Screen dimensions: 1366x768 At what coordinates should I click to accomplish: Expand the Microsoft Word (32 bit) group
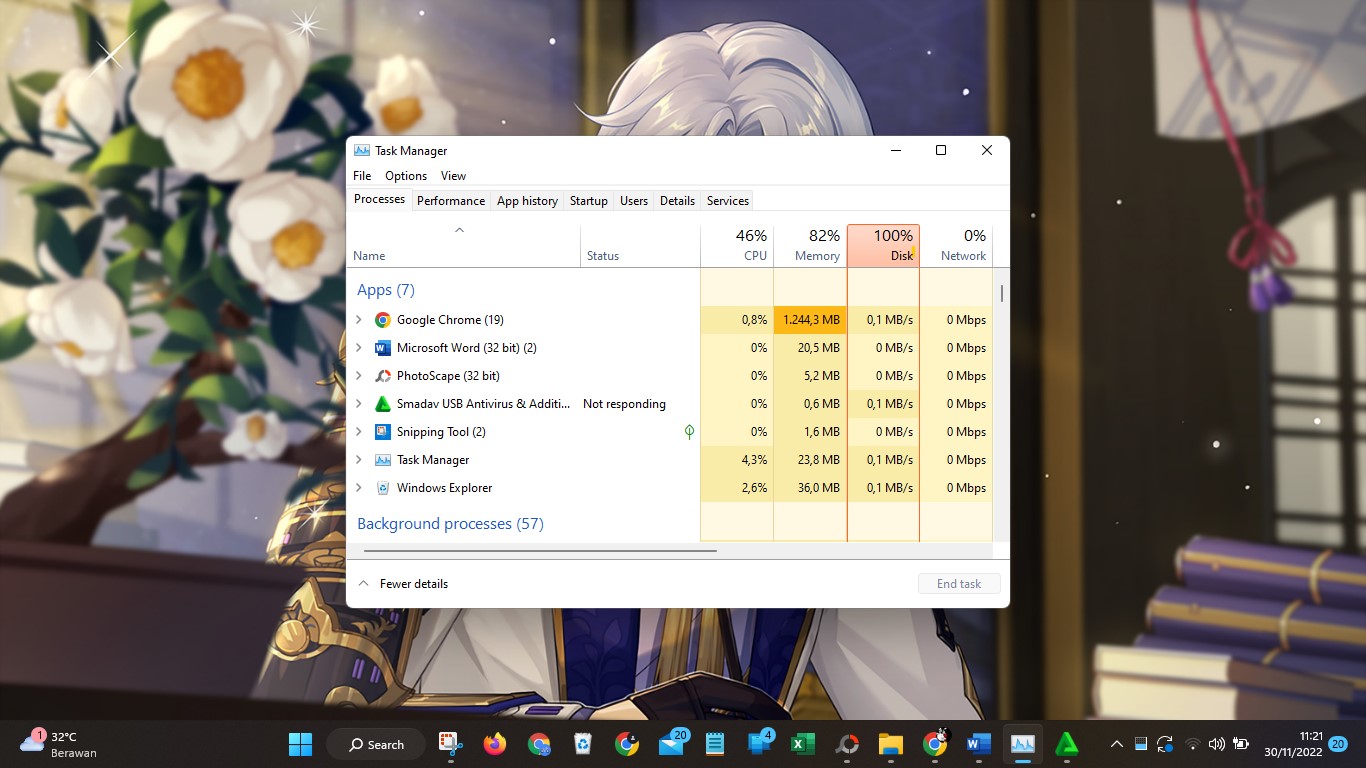click(359, 348)
